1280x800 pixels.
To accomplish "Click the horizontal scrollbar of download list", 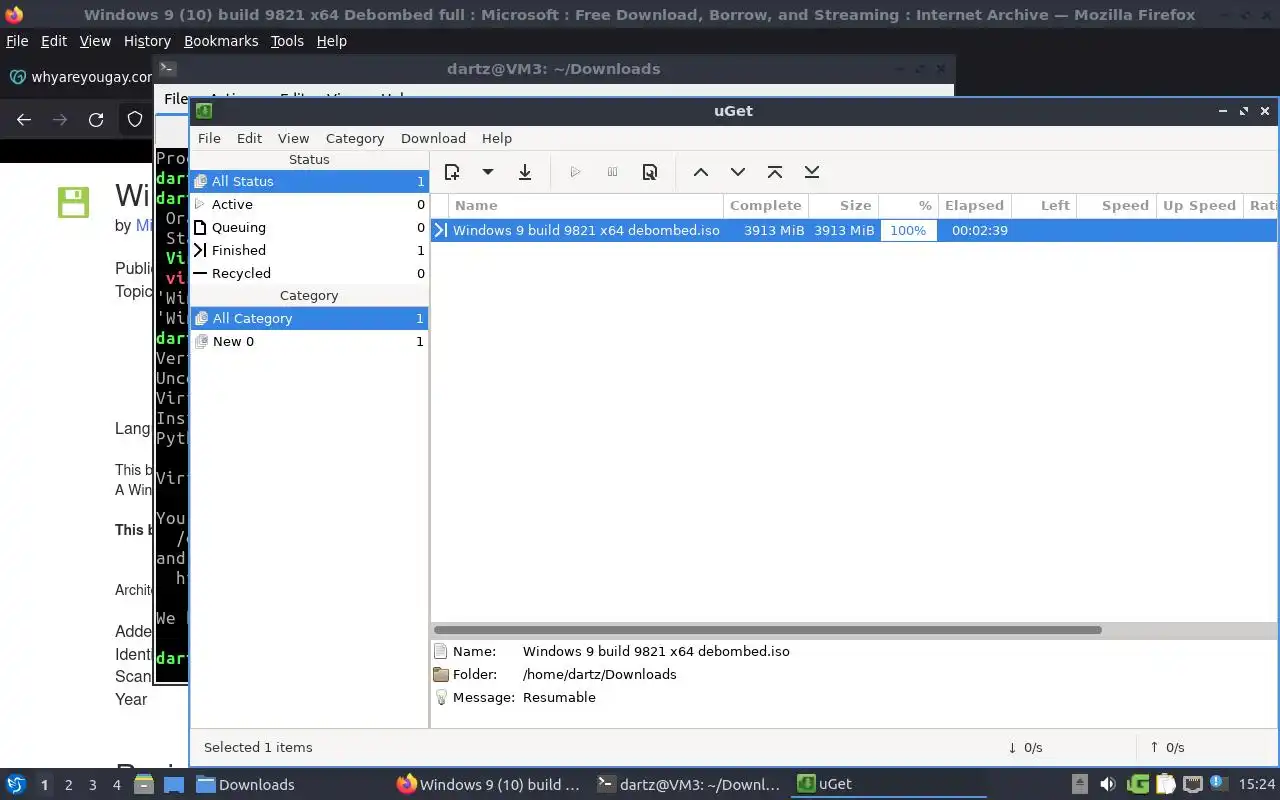I will coord(768,630).
